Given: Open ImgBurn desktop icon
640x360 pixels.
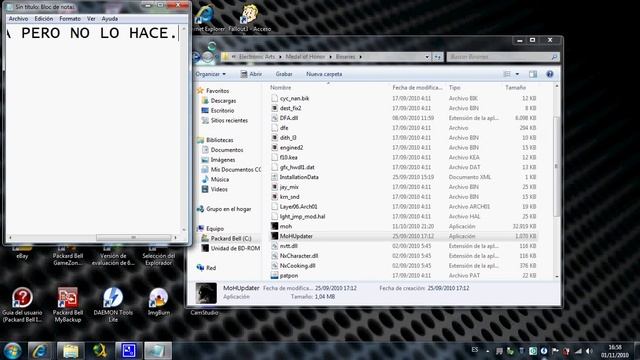Looking at the screenshot, I should tap(158, 302).
